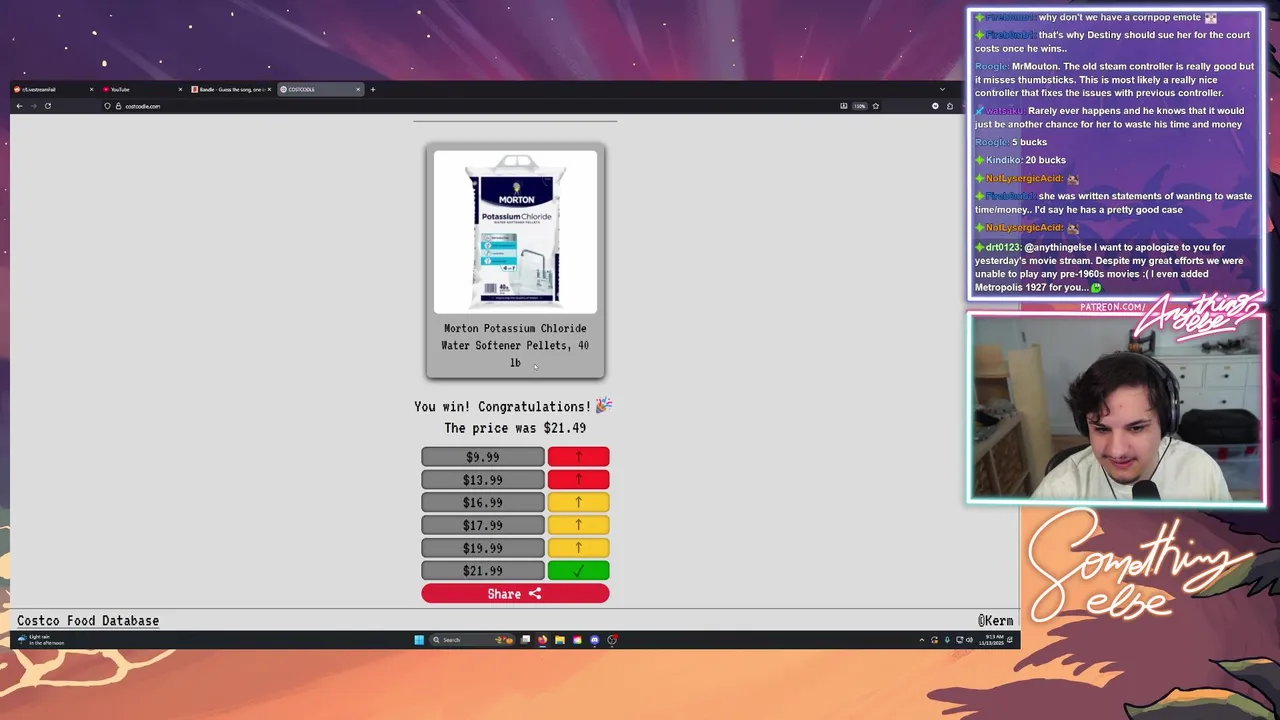Click the red up arrow beside $9.99
1280x720 pixels.
pyautogui.click(x=578, y=457)
